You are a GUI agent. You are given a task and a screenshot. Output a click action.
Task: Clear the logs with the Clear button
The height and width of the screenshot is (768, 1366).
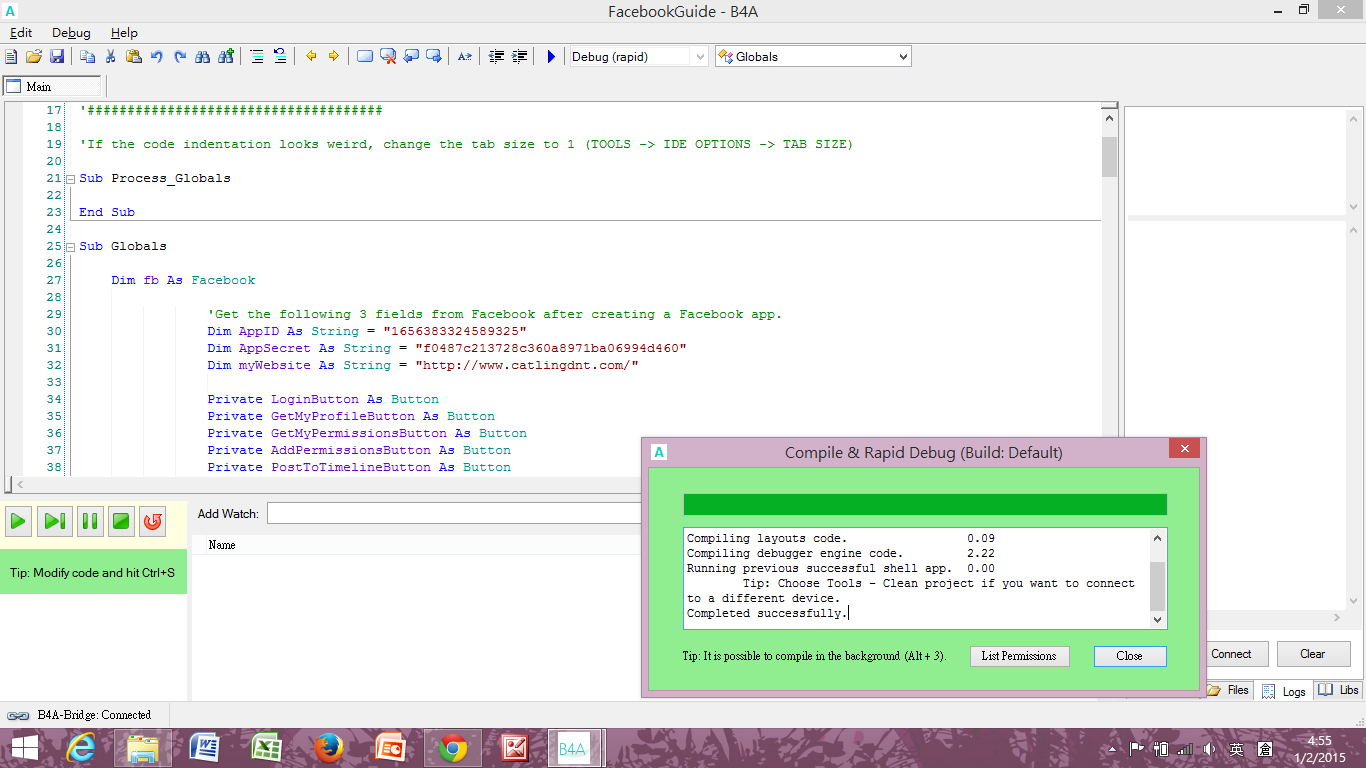coord(1313,654)
